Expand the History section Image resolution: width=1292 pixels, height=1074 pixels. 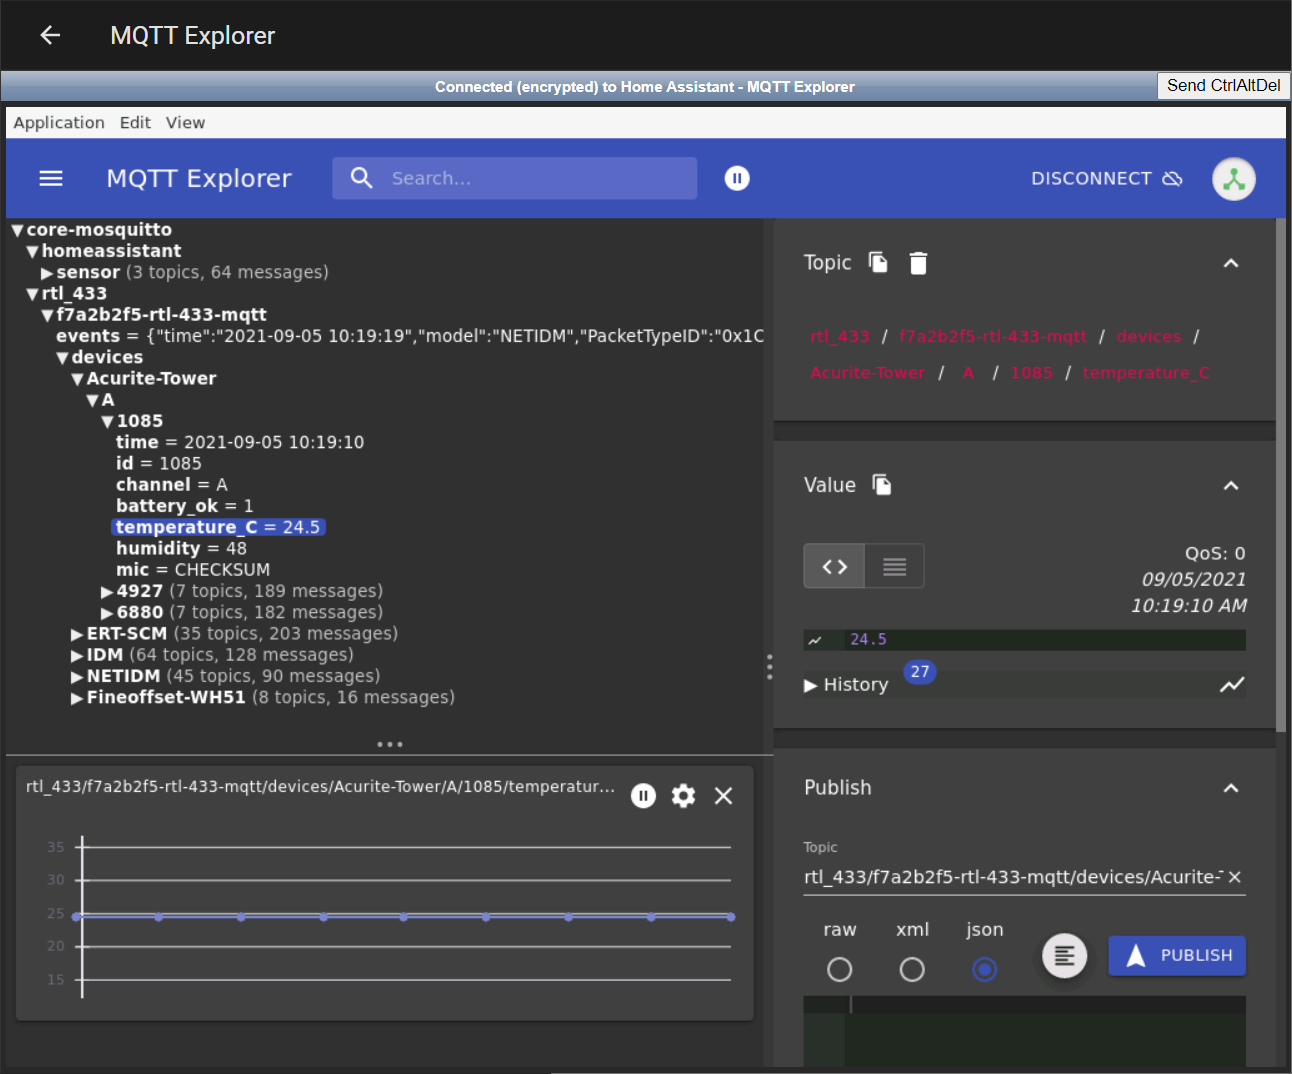click(846, 685)
